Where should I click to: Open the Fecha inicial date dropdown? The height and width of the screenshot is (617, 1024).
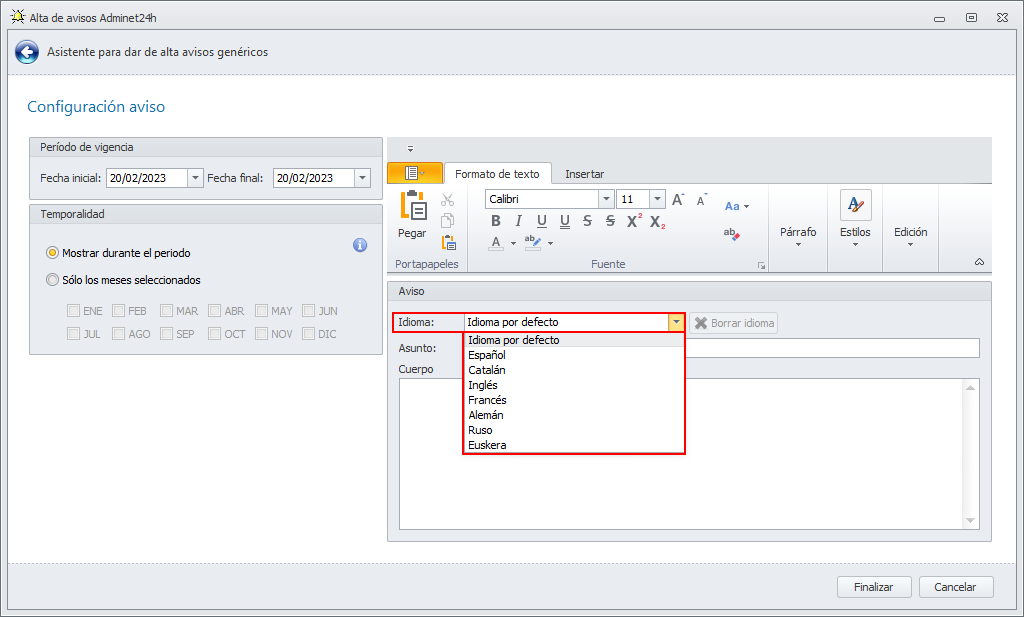195,178
